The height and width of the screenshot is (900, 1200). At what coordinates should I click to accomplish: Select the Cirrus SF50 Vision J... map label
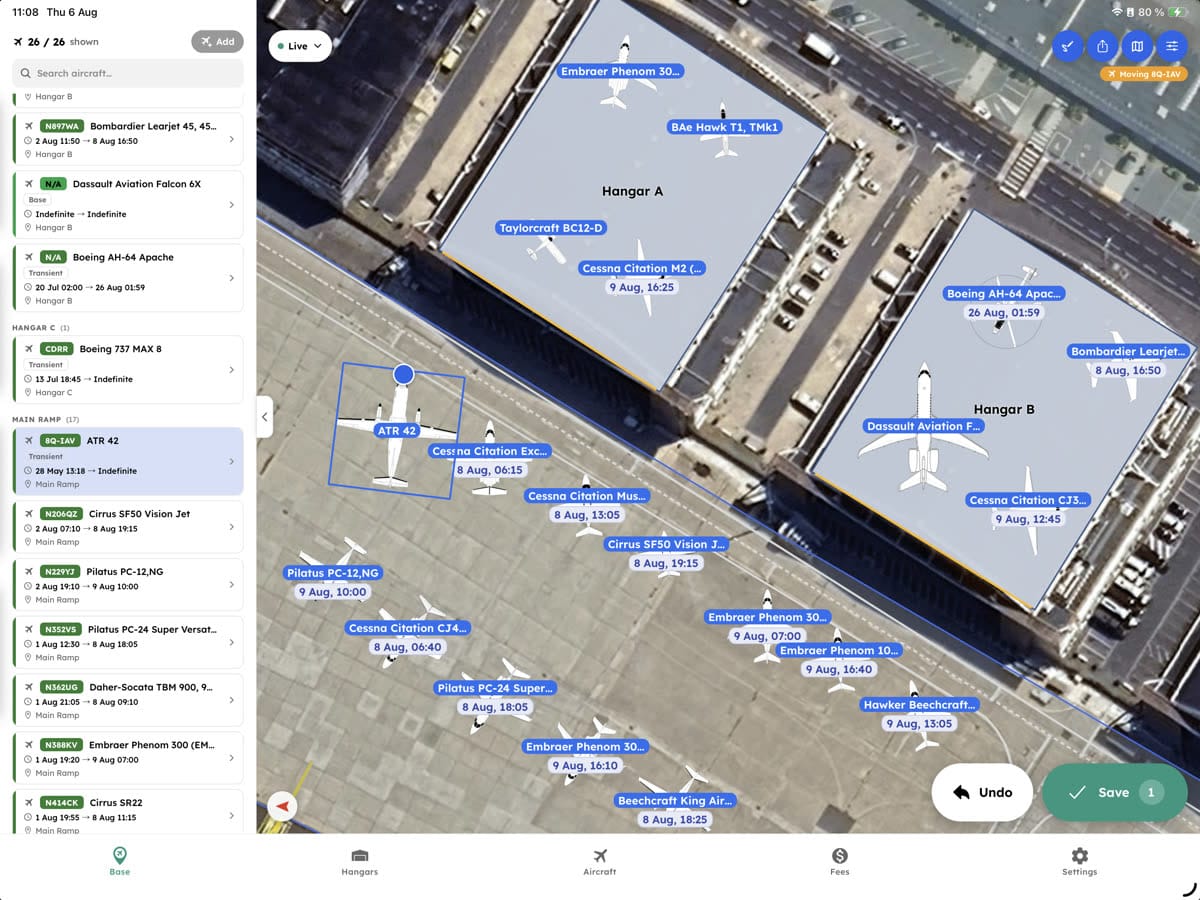click(x=666, y=545)
